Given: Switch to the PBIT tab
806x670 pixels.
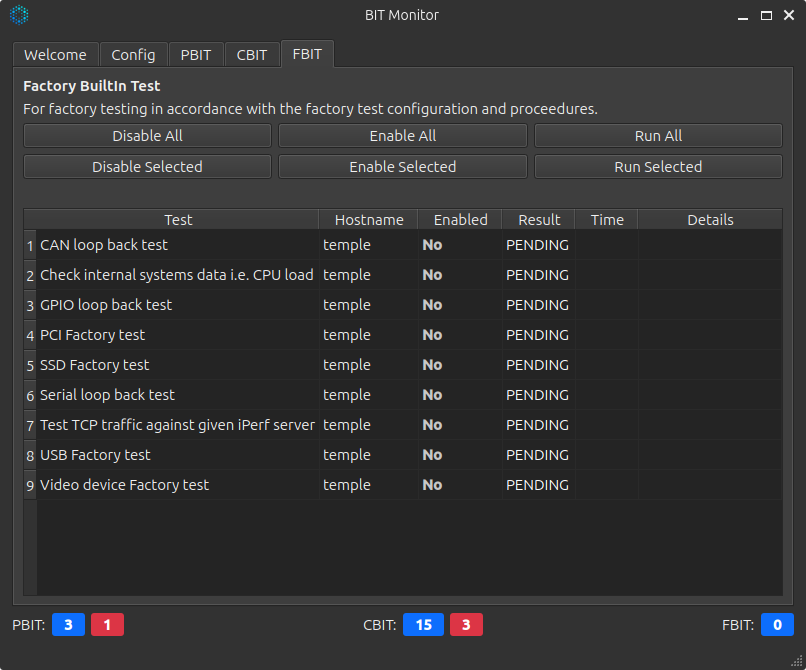Looking at the screenshot, I should tap(196, 55).
